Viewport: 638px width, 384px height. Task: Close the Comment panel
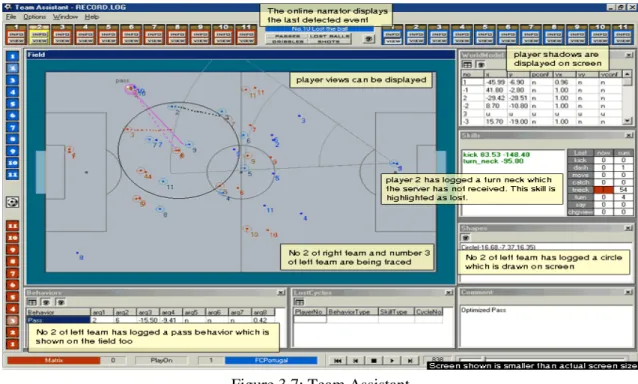point(629,292)
